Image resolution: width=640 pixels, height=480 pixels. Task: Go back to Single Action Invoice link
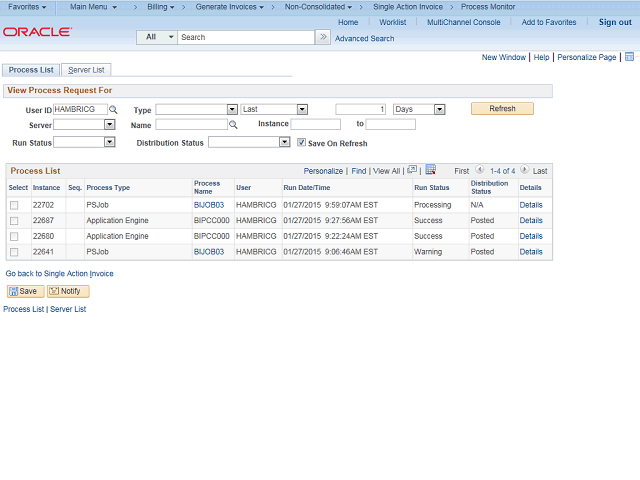(59, 274)
